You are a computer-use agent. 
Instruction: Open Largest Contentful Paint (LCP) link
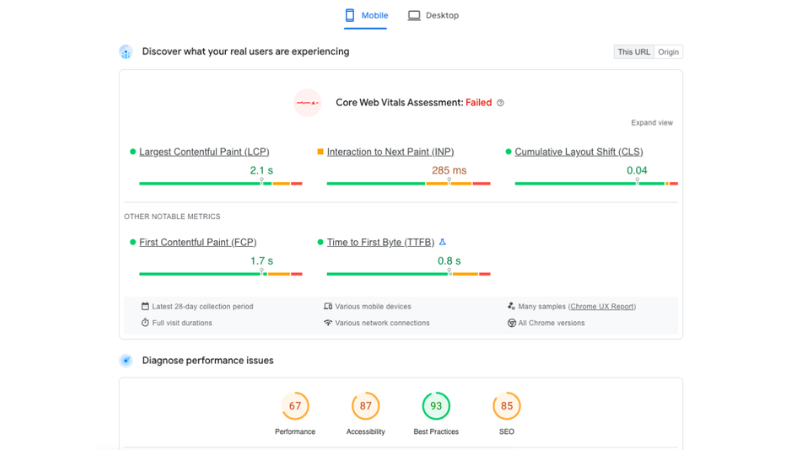(205, 152)
